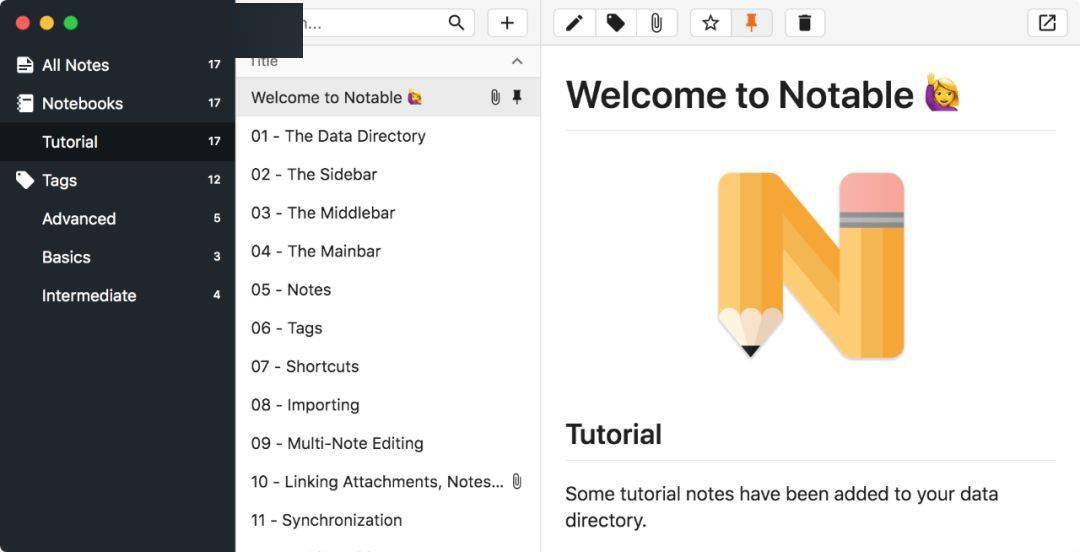Open note 11 - Synchronization
Image resolution: width=1080 pixels, height=552 pixels.
click(x=388, y=520)
